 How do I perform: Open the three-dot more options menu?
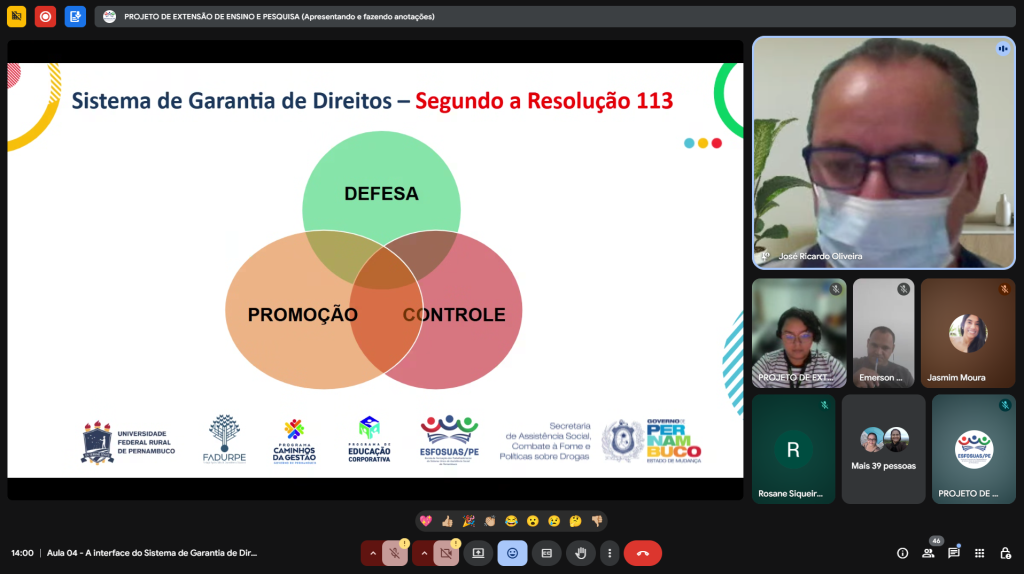[609, 553]
